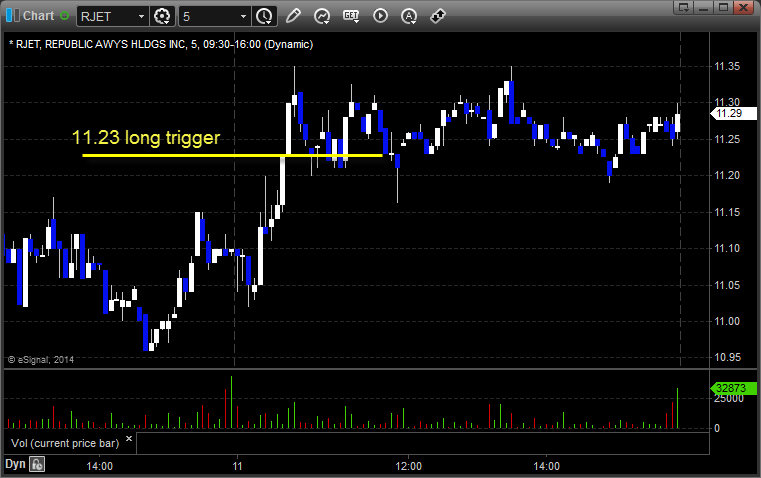The width and height of the screenshot is (761, 478).
Task: Click the bar replay play icon
Action: coord(380,16)
